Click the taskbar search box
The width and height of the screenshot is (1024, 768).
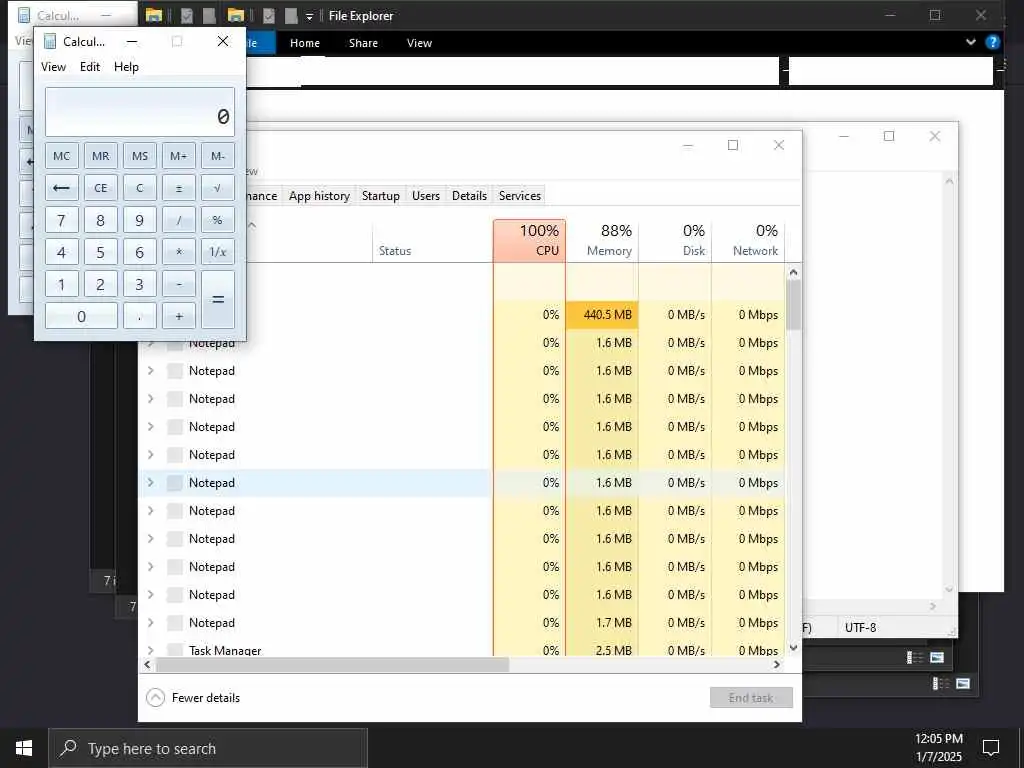[x=208, y=748]
